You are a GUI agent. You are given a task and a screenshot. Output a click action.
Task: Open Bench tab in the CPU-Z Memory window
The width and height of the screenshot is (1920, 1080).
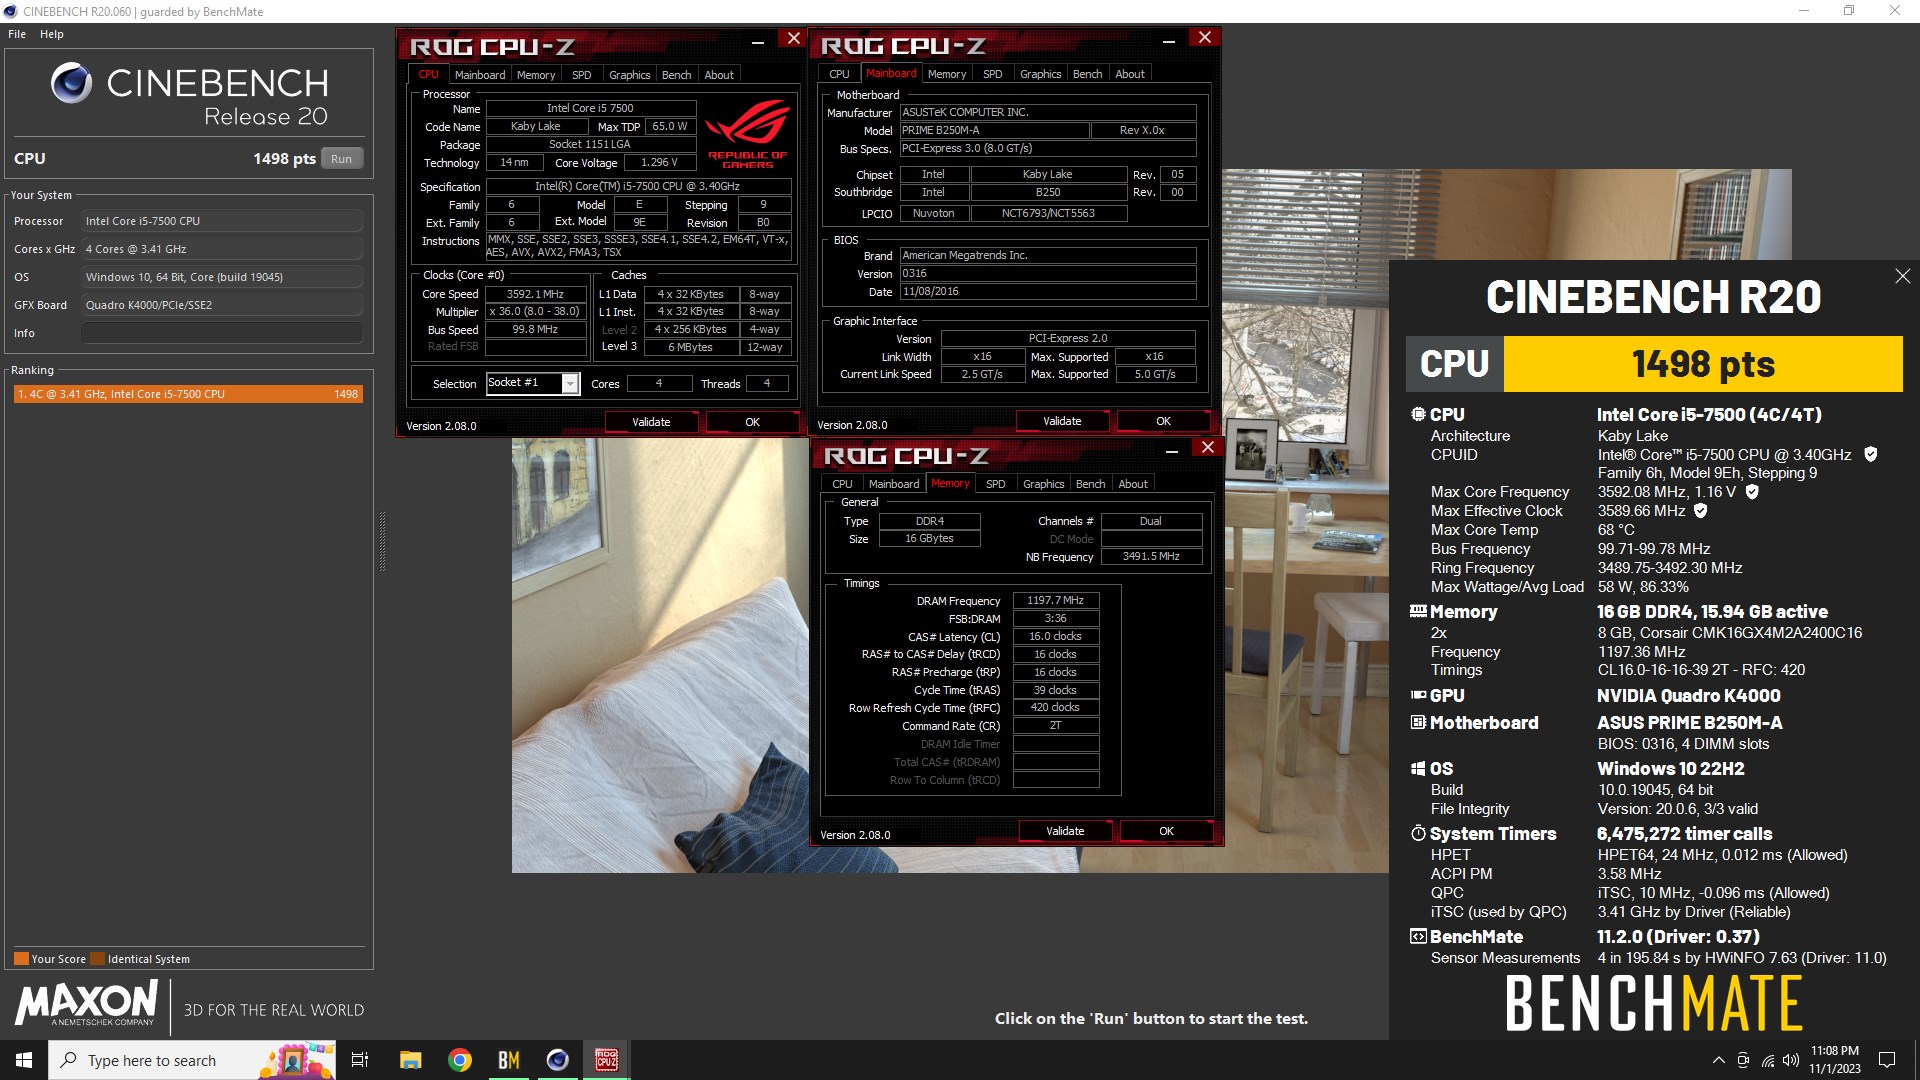coord(1091,484)
